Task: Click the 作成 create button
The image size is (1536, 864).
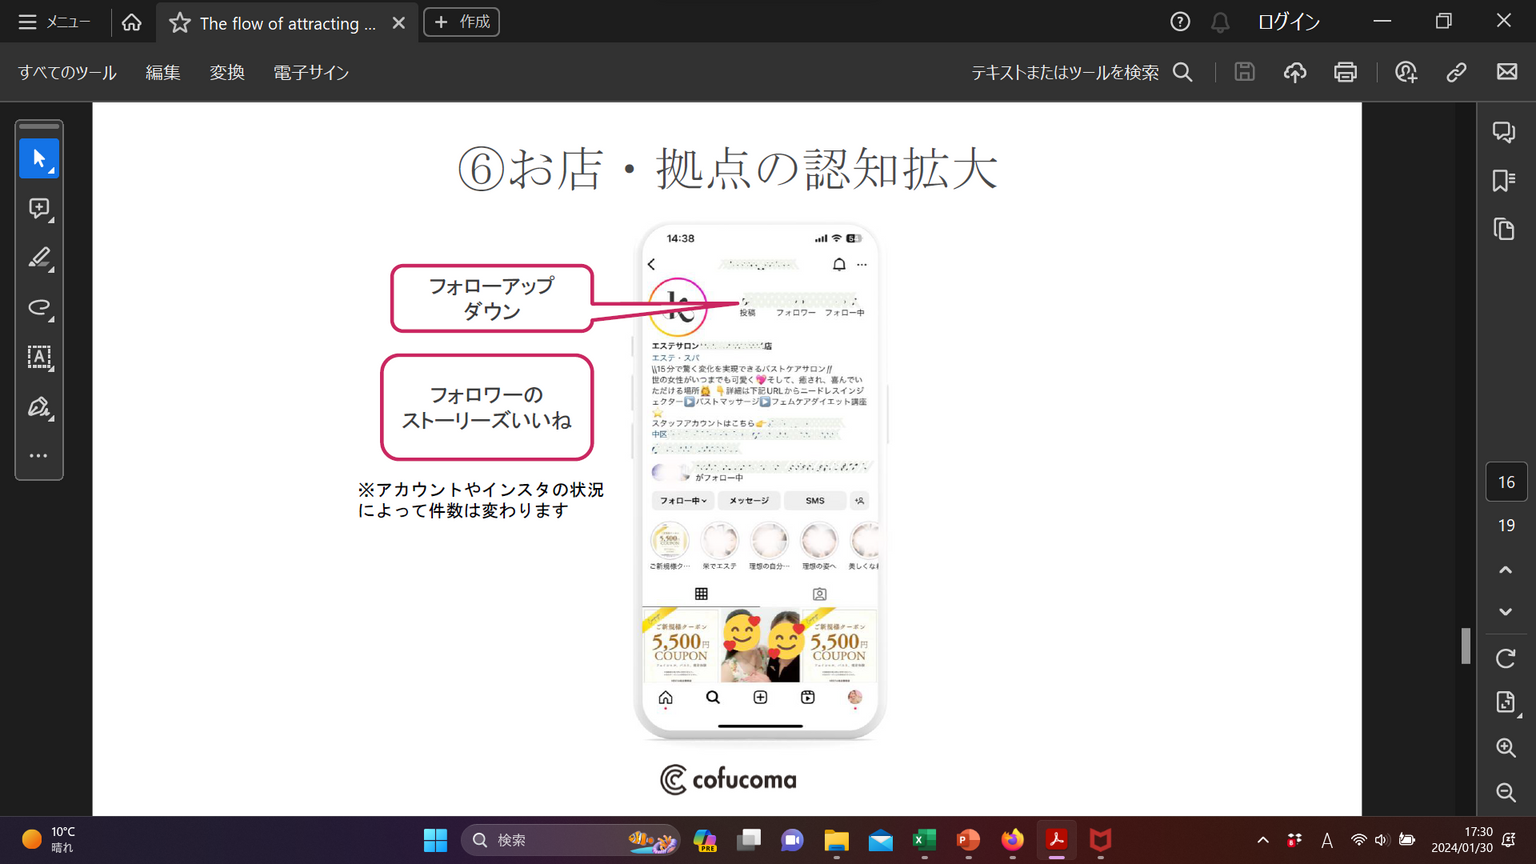Action: (462, 22)
